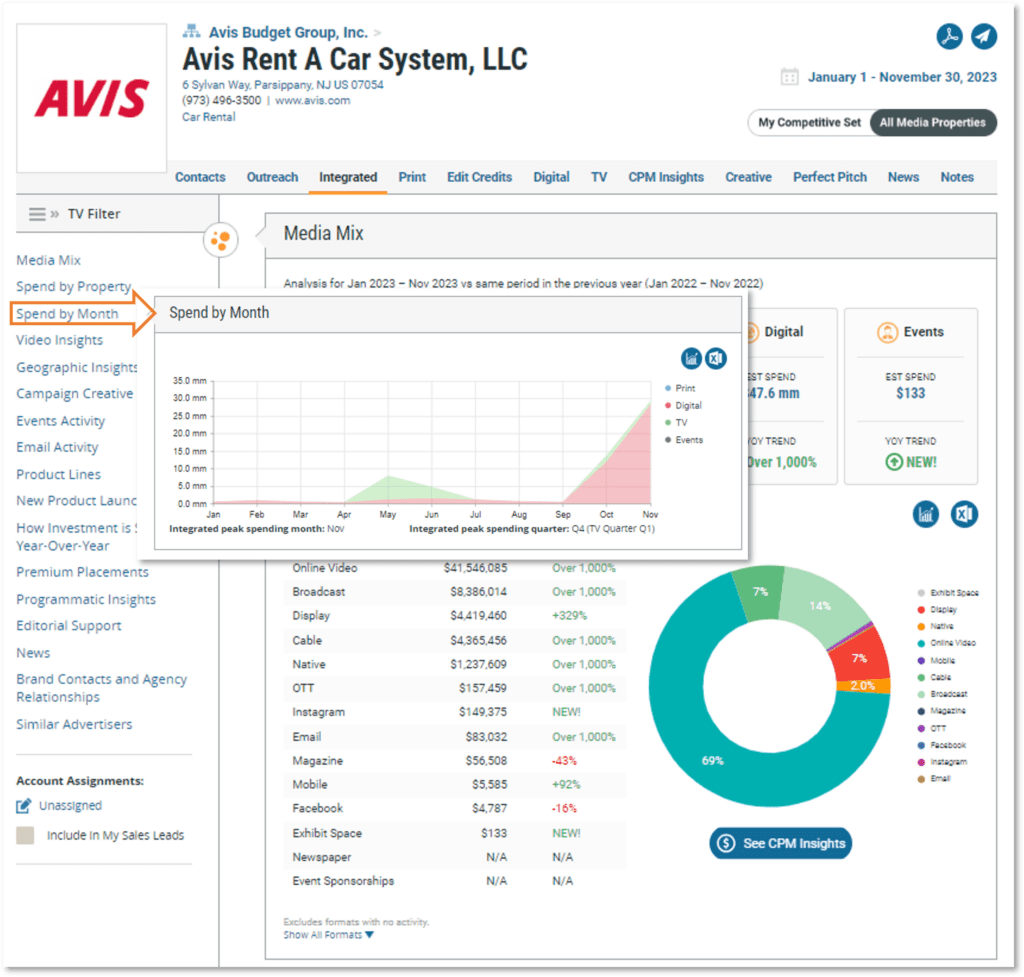Click the Unassigned account assignment link
Screen dimensions: 1024x977
click(71, 806)
